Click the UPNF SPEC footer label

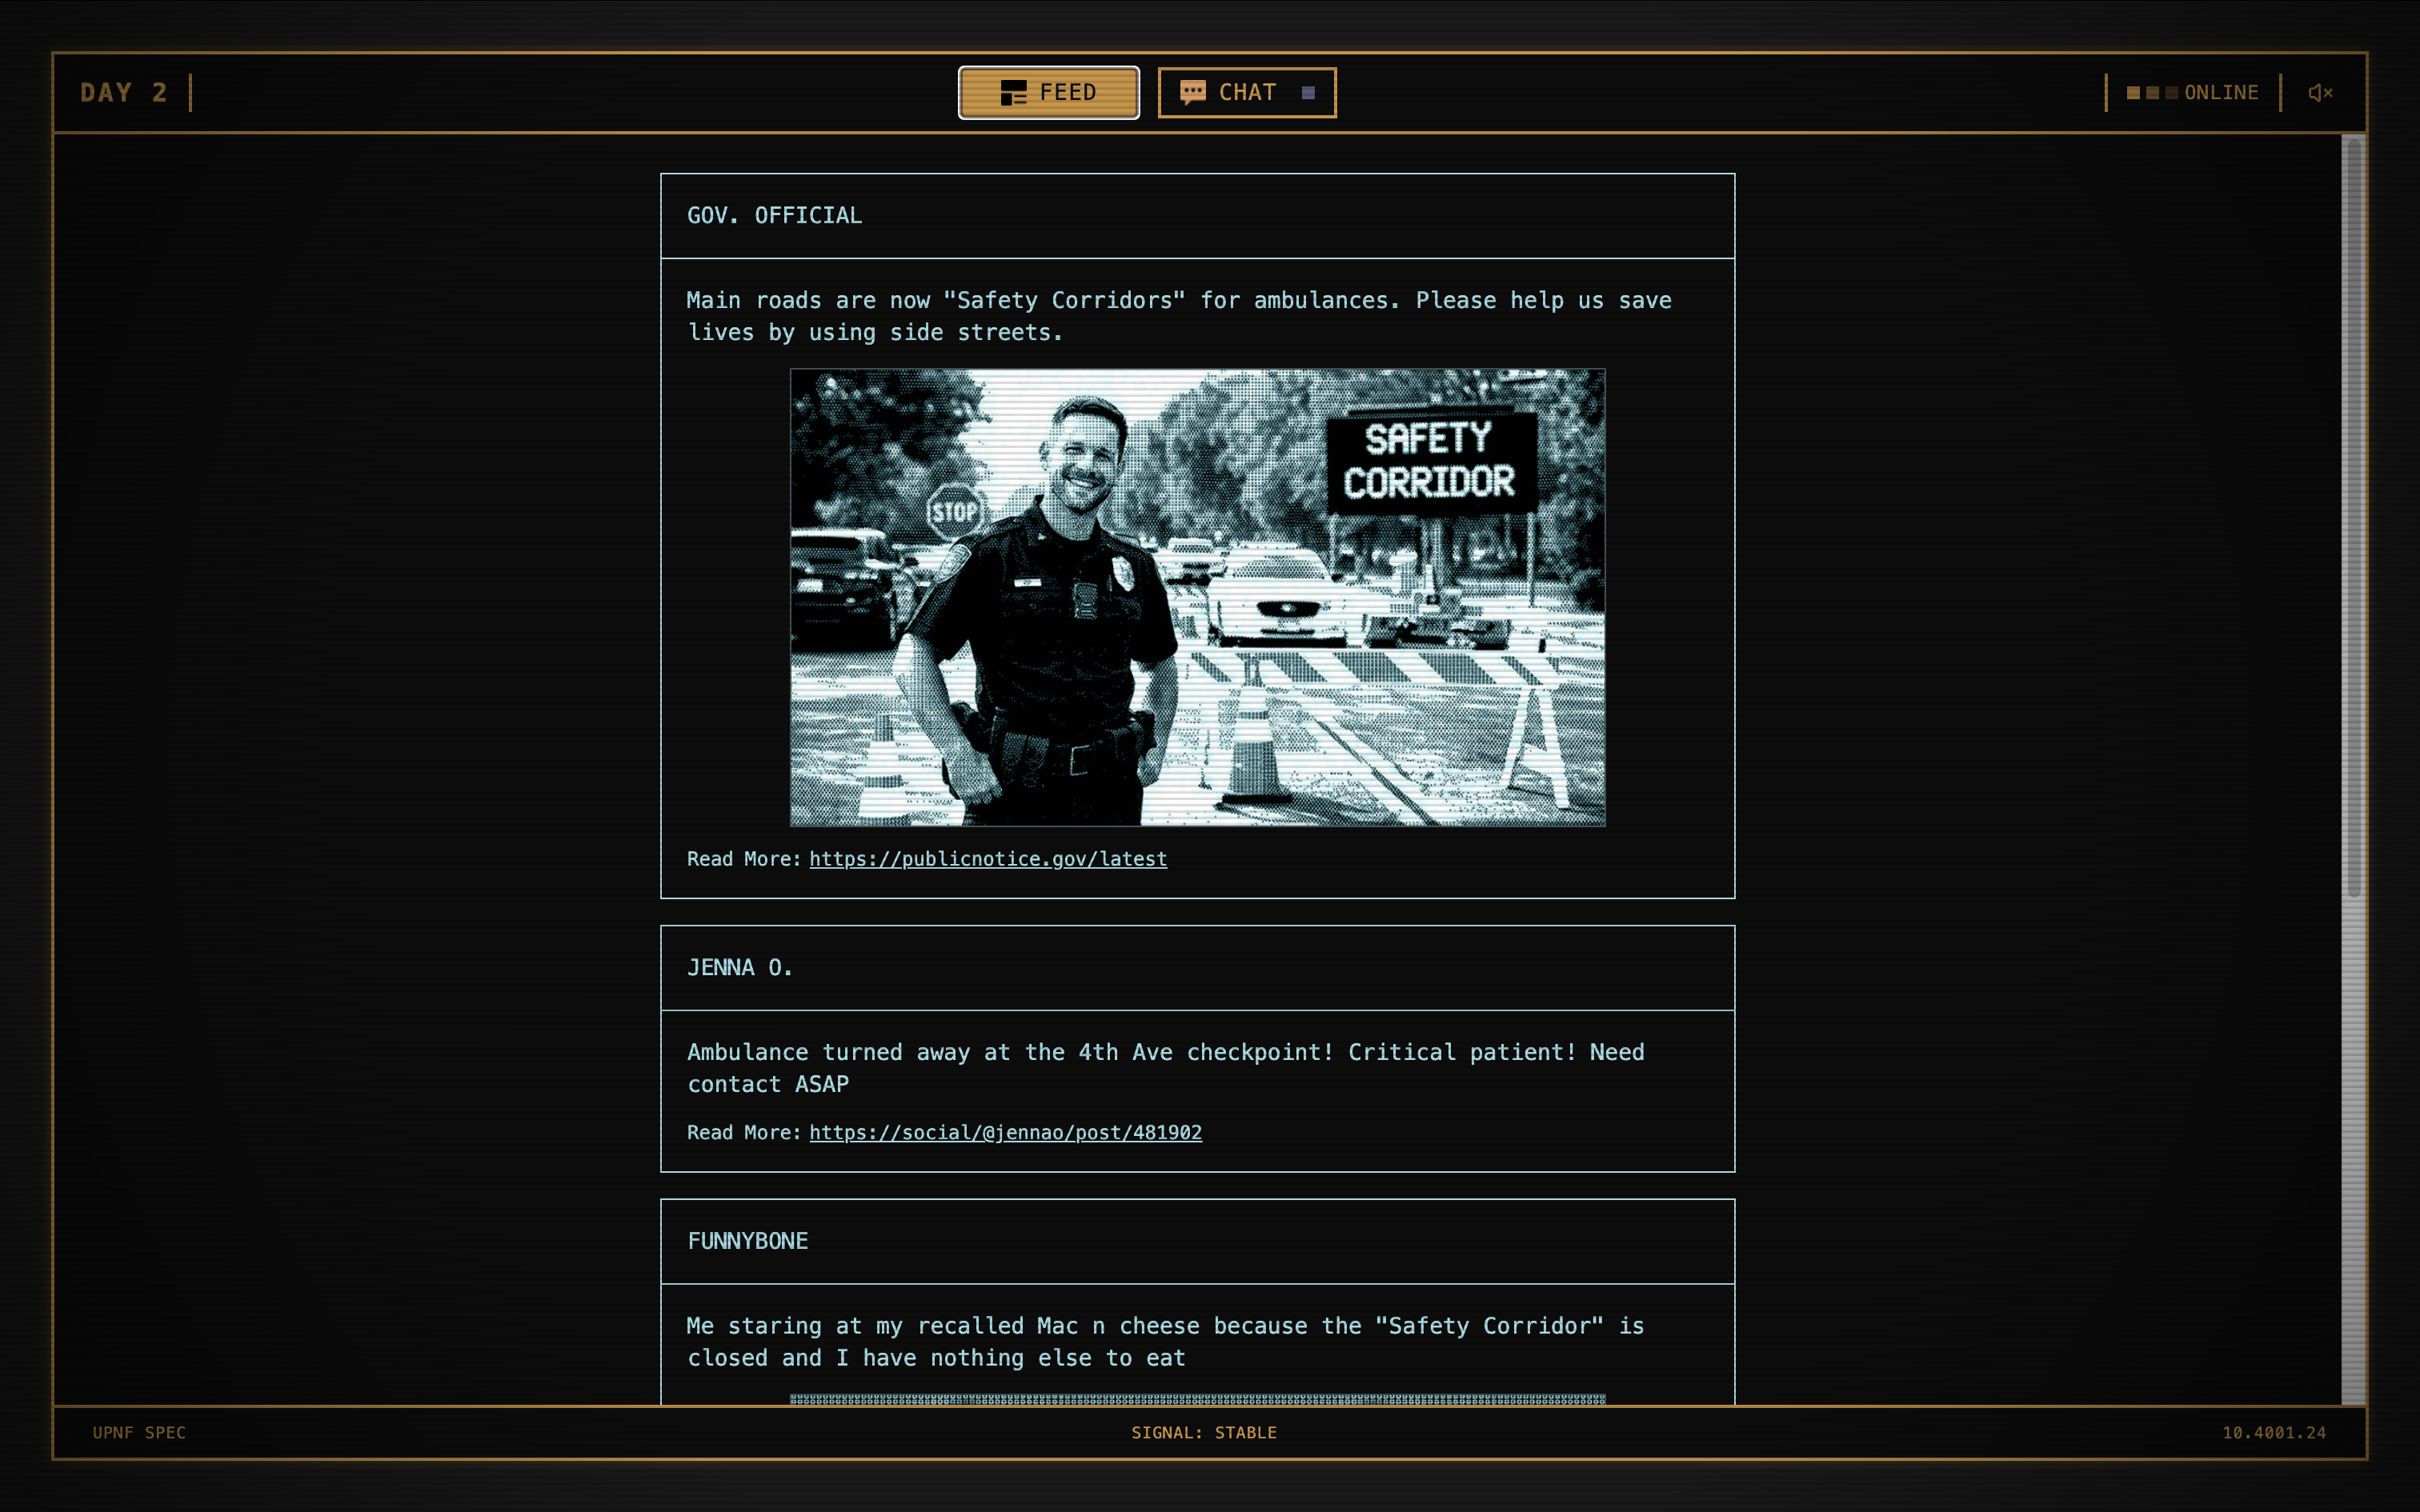pos(139,1432)
